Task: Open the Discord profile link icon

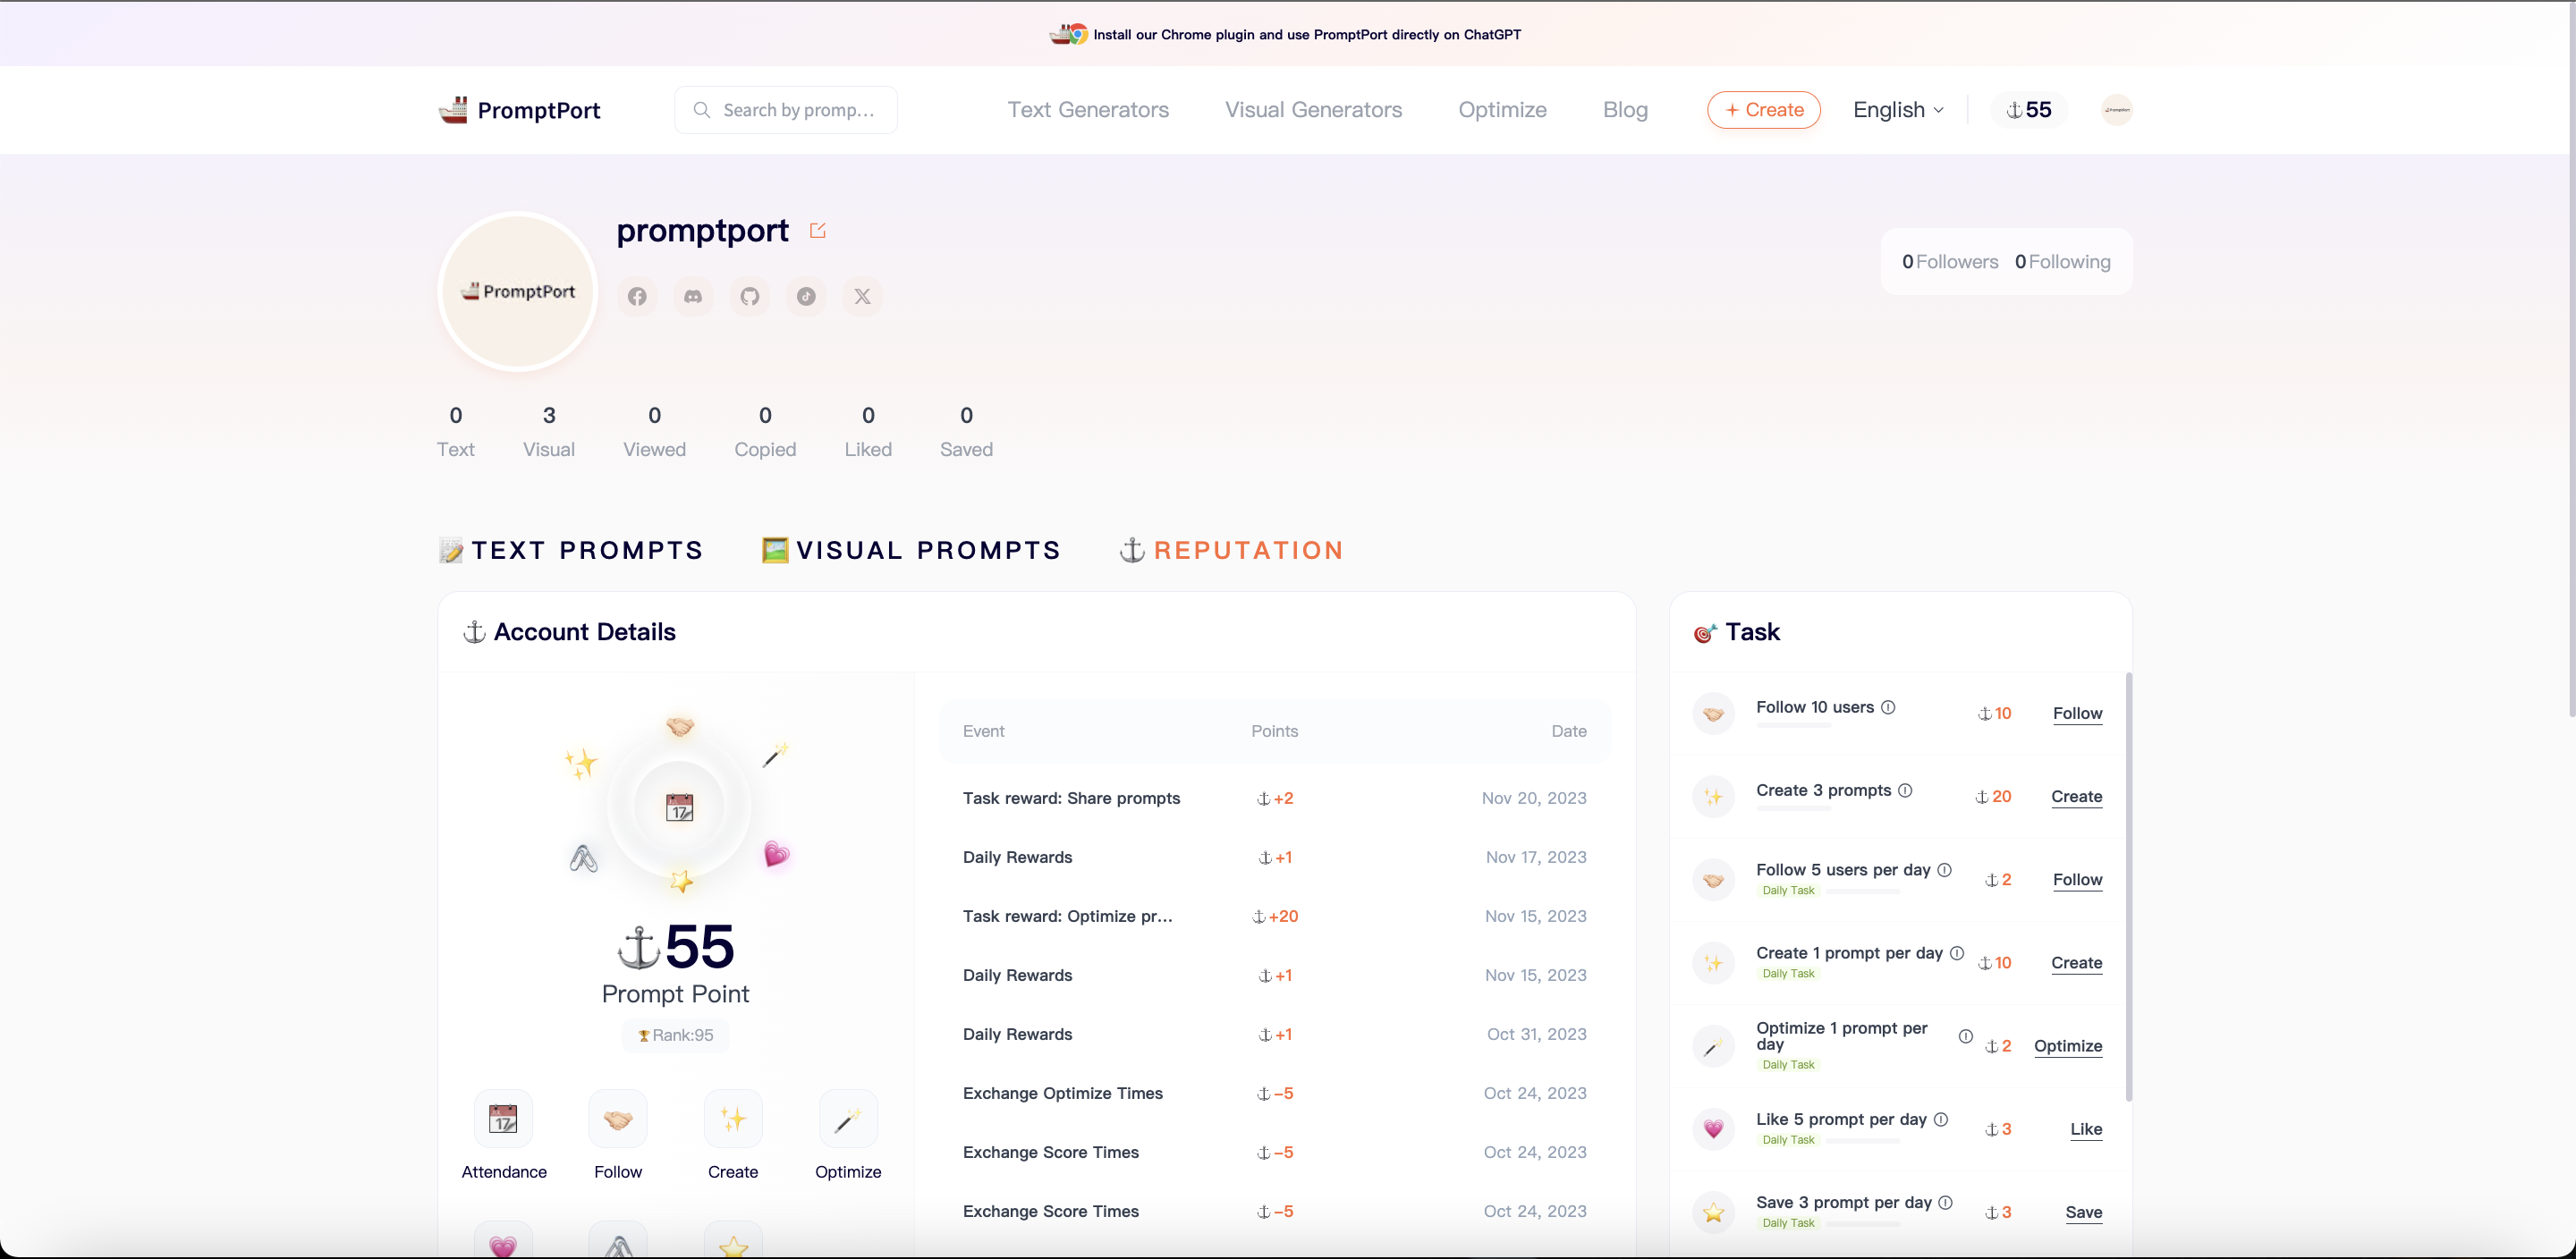Action: 693,296
